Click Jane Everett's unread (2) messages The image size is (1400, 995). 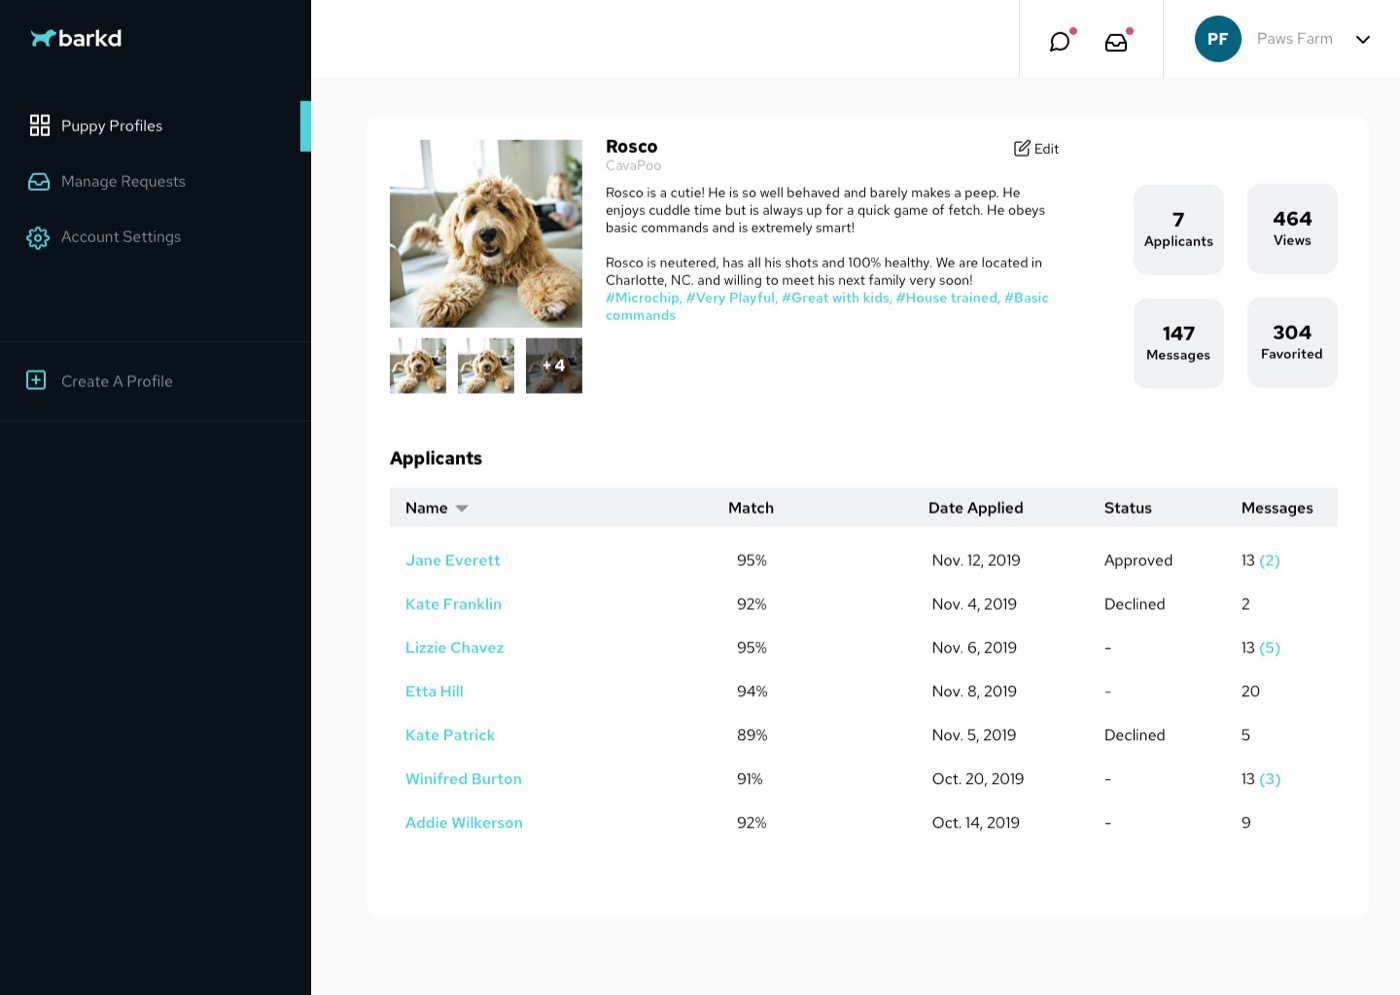tap(1270, 560)
